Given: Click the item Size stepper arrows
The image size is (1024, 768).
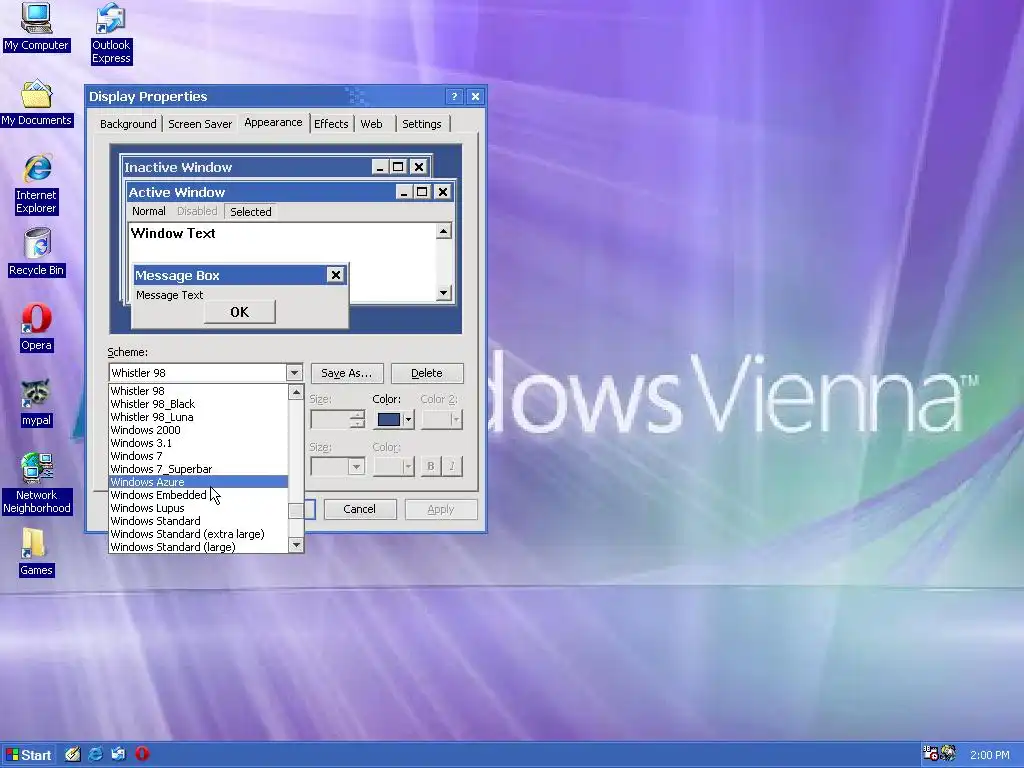Looking at the screenshot, I should coord(357,419).
